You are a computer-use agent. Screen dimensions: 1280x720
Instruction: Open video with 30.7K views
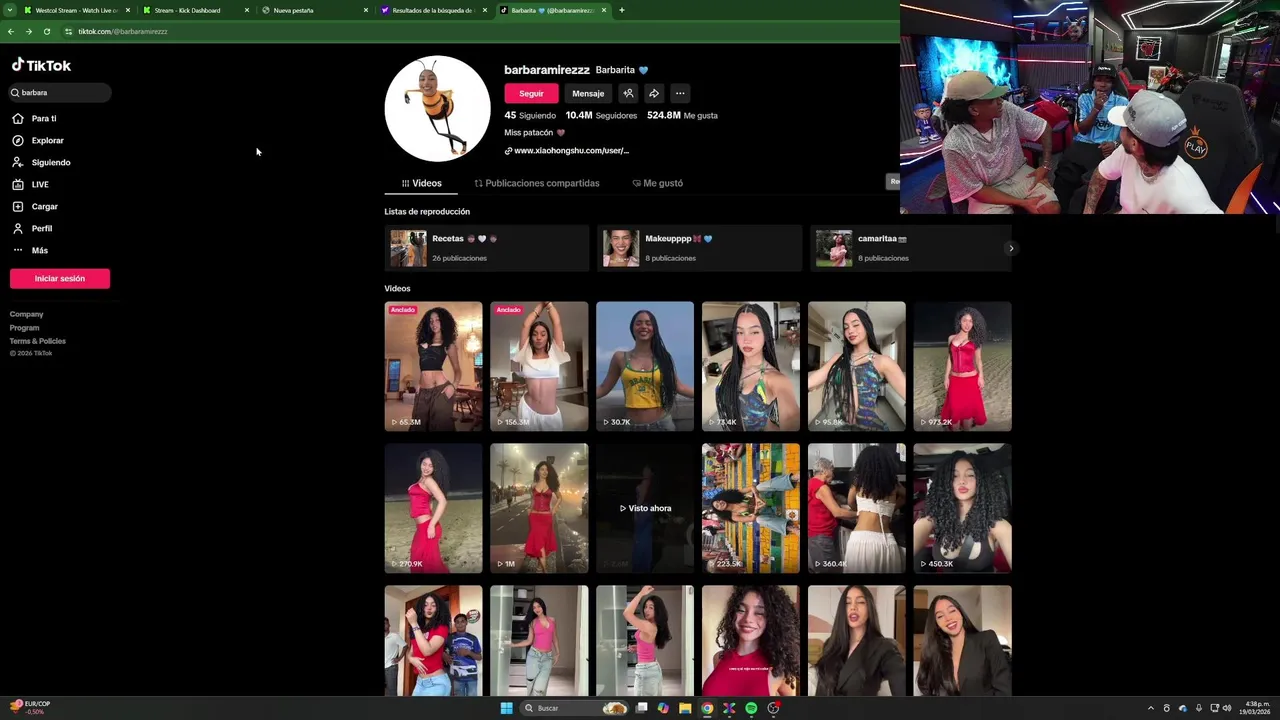point(645,366)
